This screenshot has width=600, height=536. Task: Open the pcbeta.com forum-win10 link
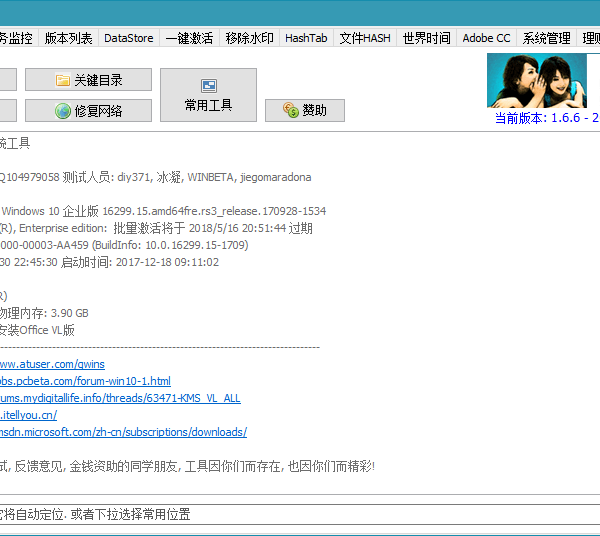(85, 381)
